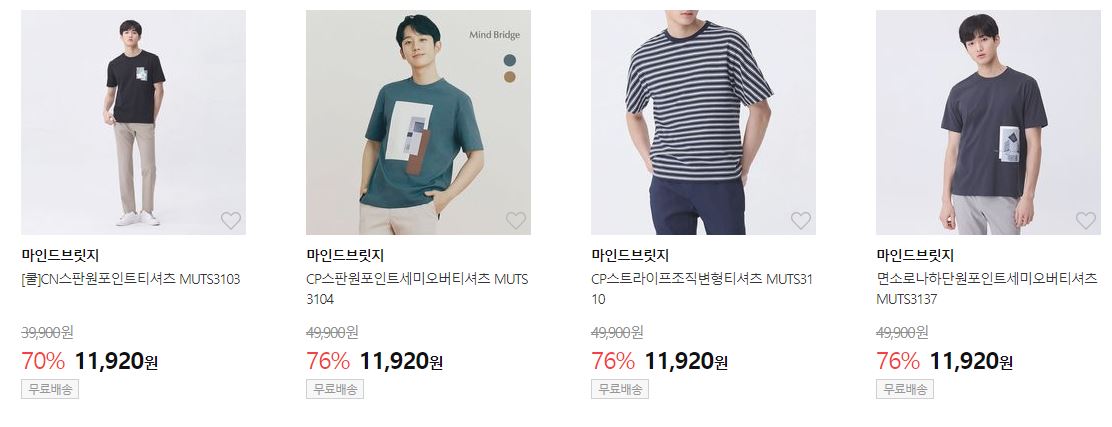1112x427 pixels.
Task: Open [쿨]CN스판원포인트티셔츠 MUTS3103 product title
Action: [131, 279]
